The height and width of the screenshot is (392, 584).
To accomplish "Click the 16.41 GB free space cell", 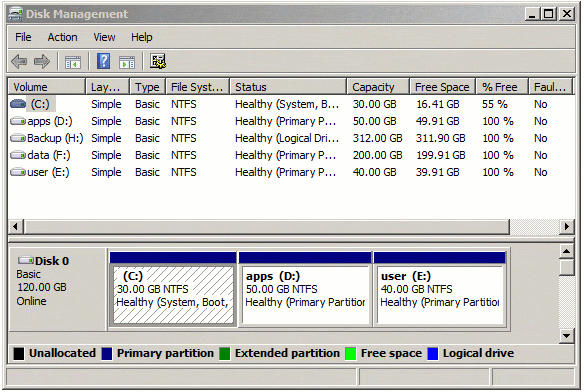I will point(438,104).
